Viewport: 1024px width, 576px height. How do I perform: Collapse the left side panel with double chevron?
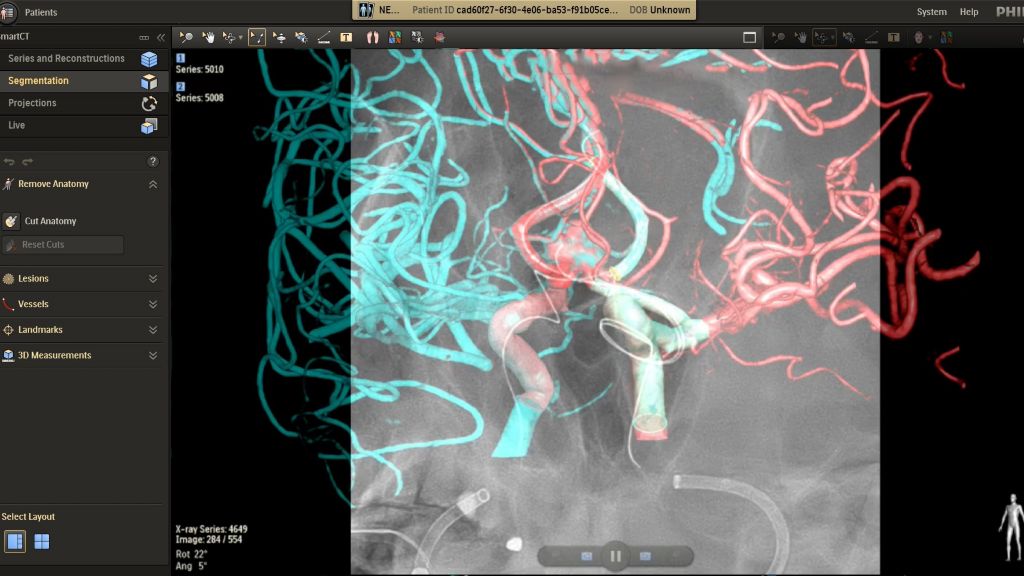coord(161,37)
